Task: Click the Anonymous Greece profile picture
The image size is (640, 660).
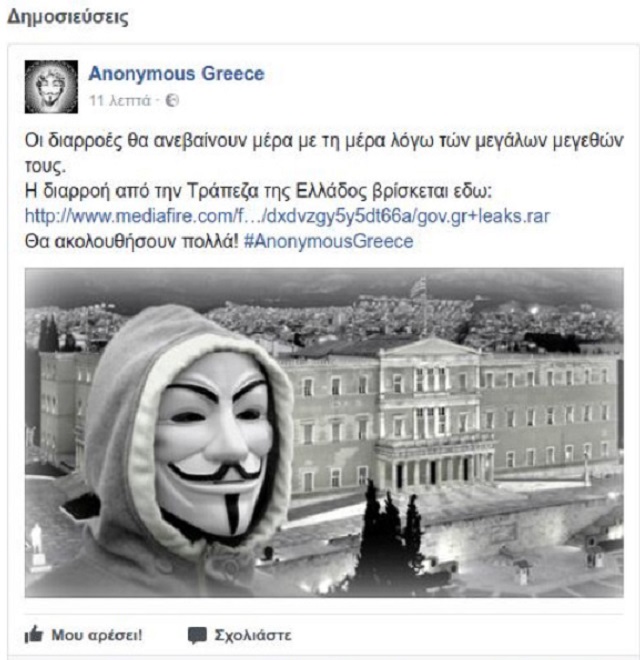Action: 51,87
